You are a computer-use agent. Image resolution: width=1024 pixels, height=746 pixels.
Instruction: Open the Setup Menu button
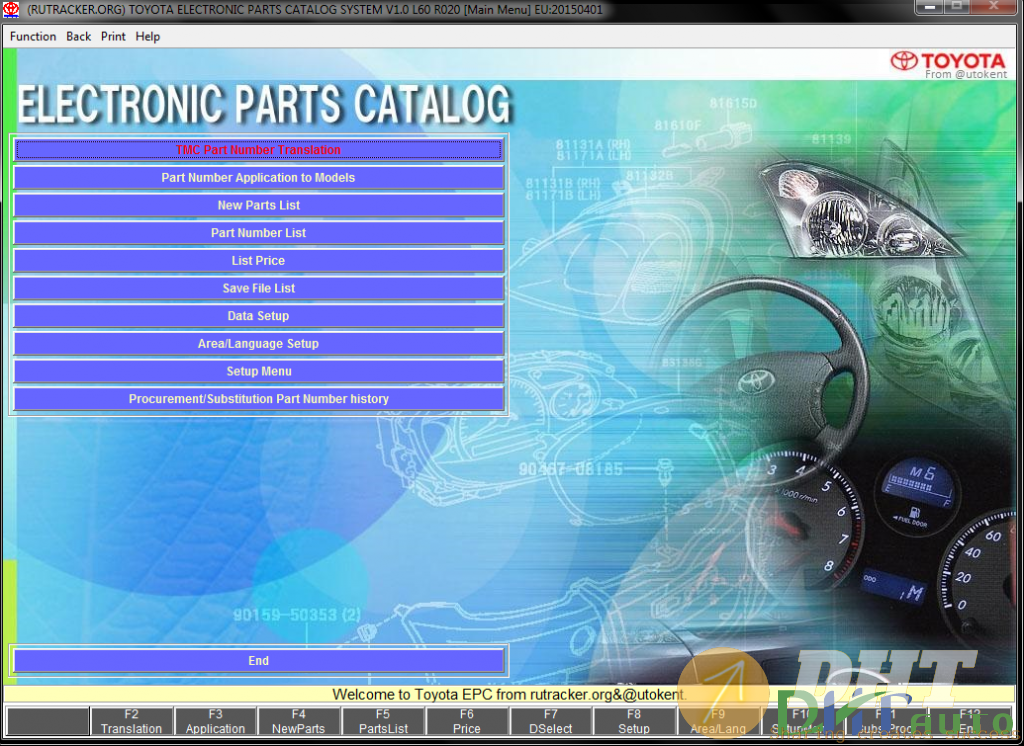tap(258, 371)
